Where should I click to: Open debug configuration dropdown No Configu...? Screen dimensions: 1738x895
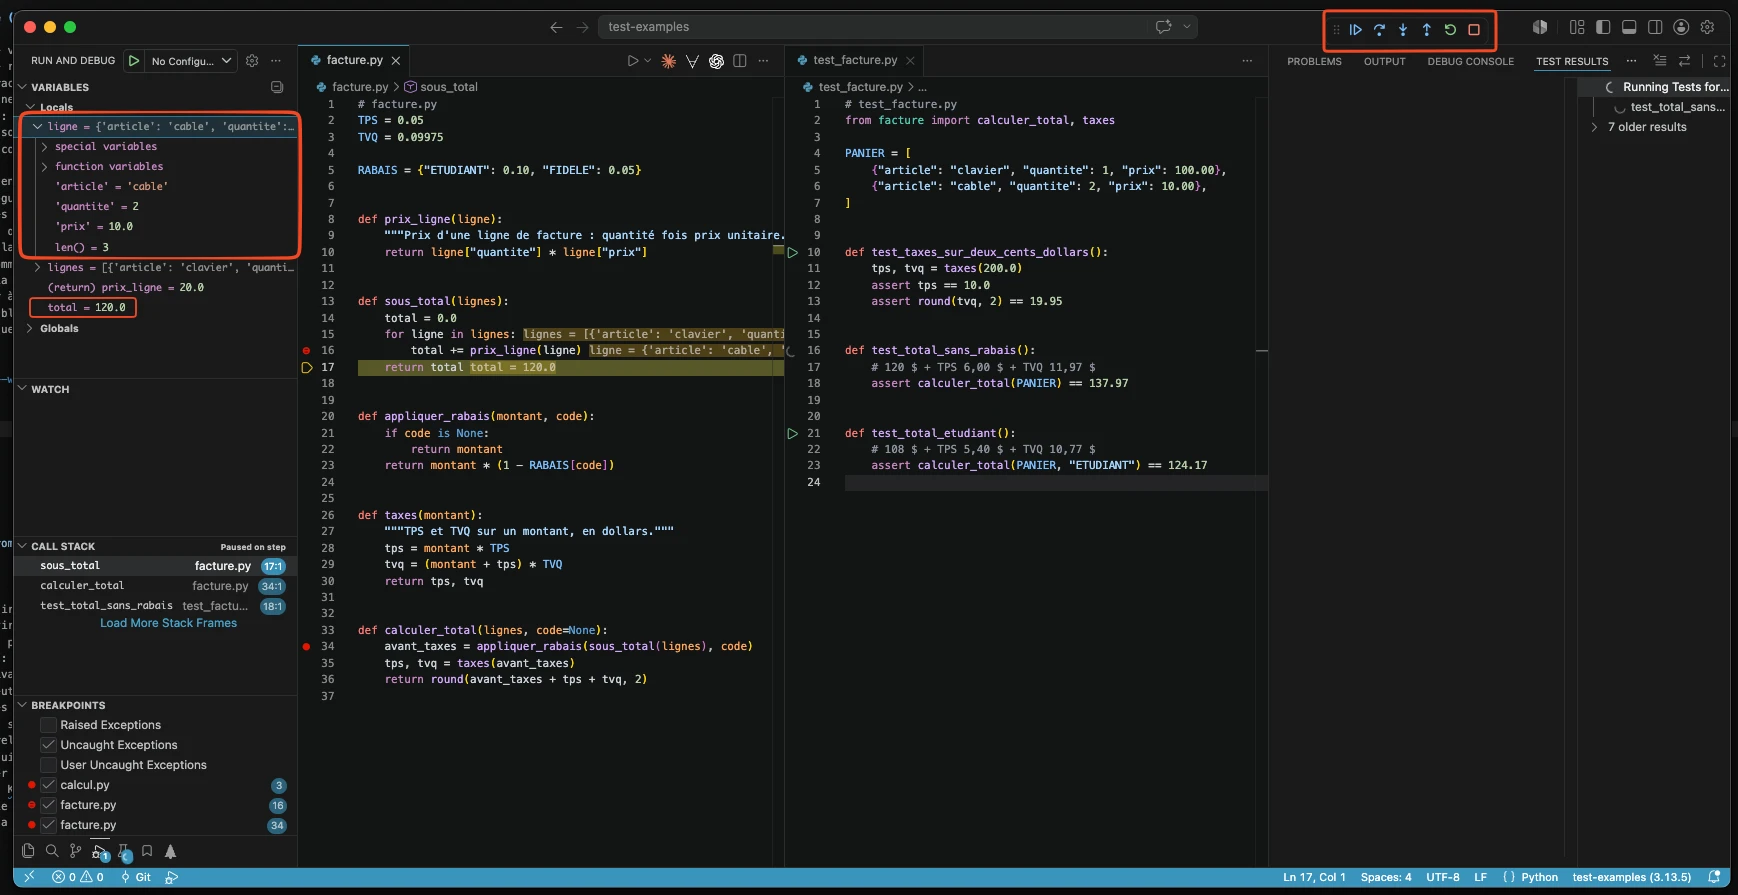pyautogui.click(x=192, y=61)
